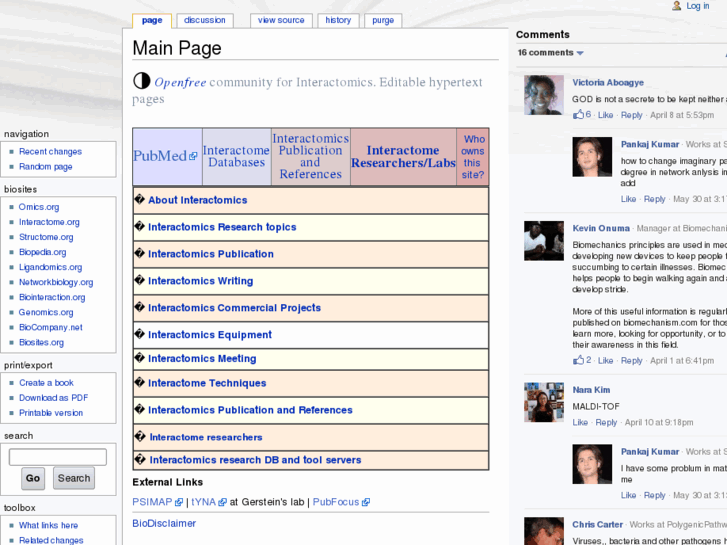Click Who owns this site?
This screenshot has height=545, width=727.
point(472,157)
